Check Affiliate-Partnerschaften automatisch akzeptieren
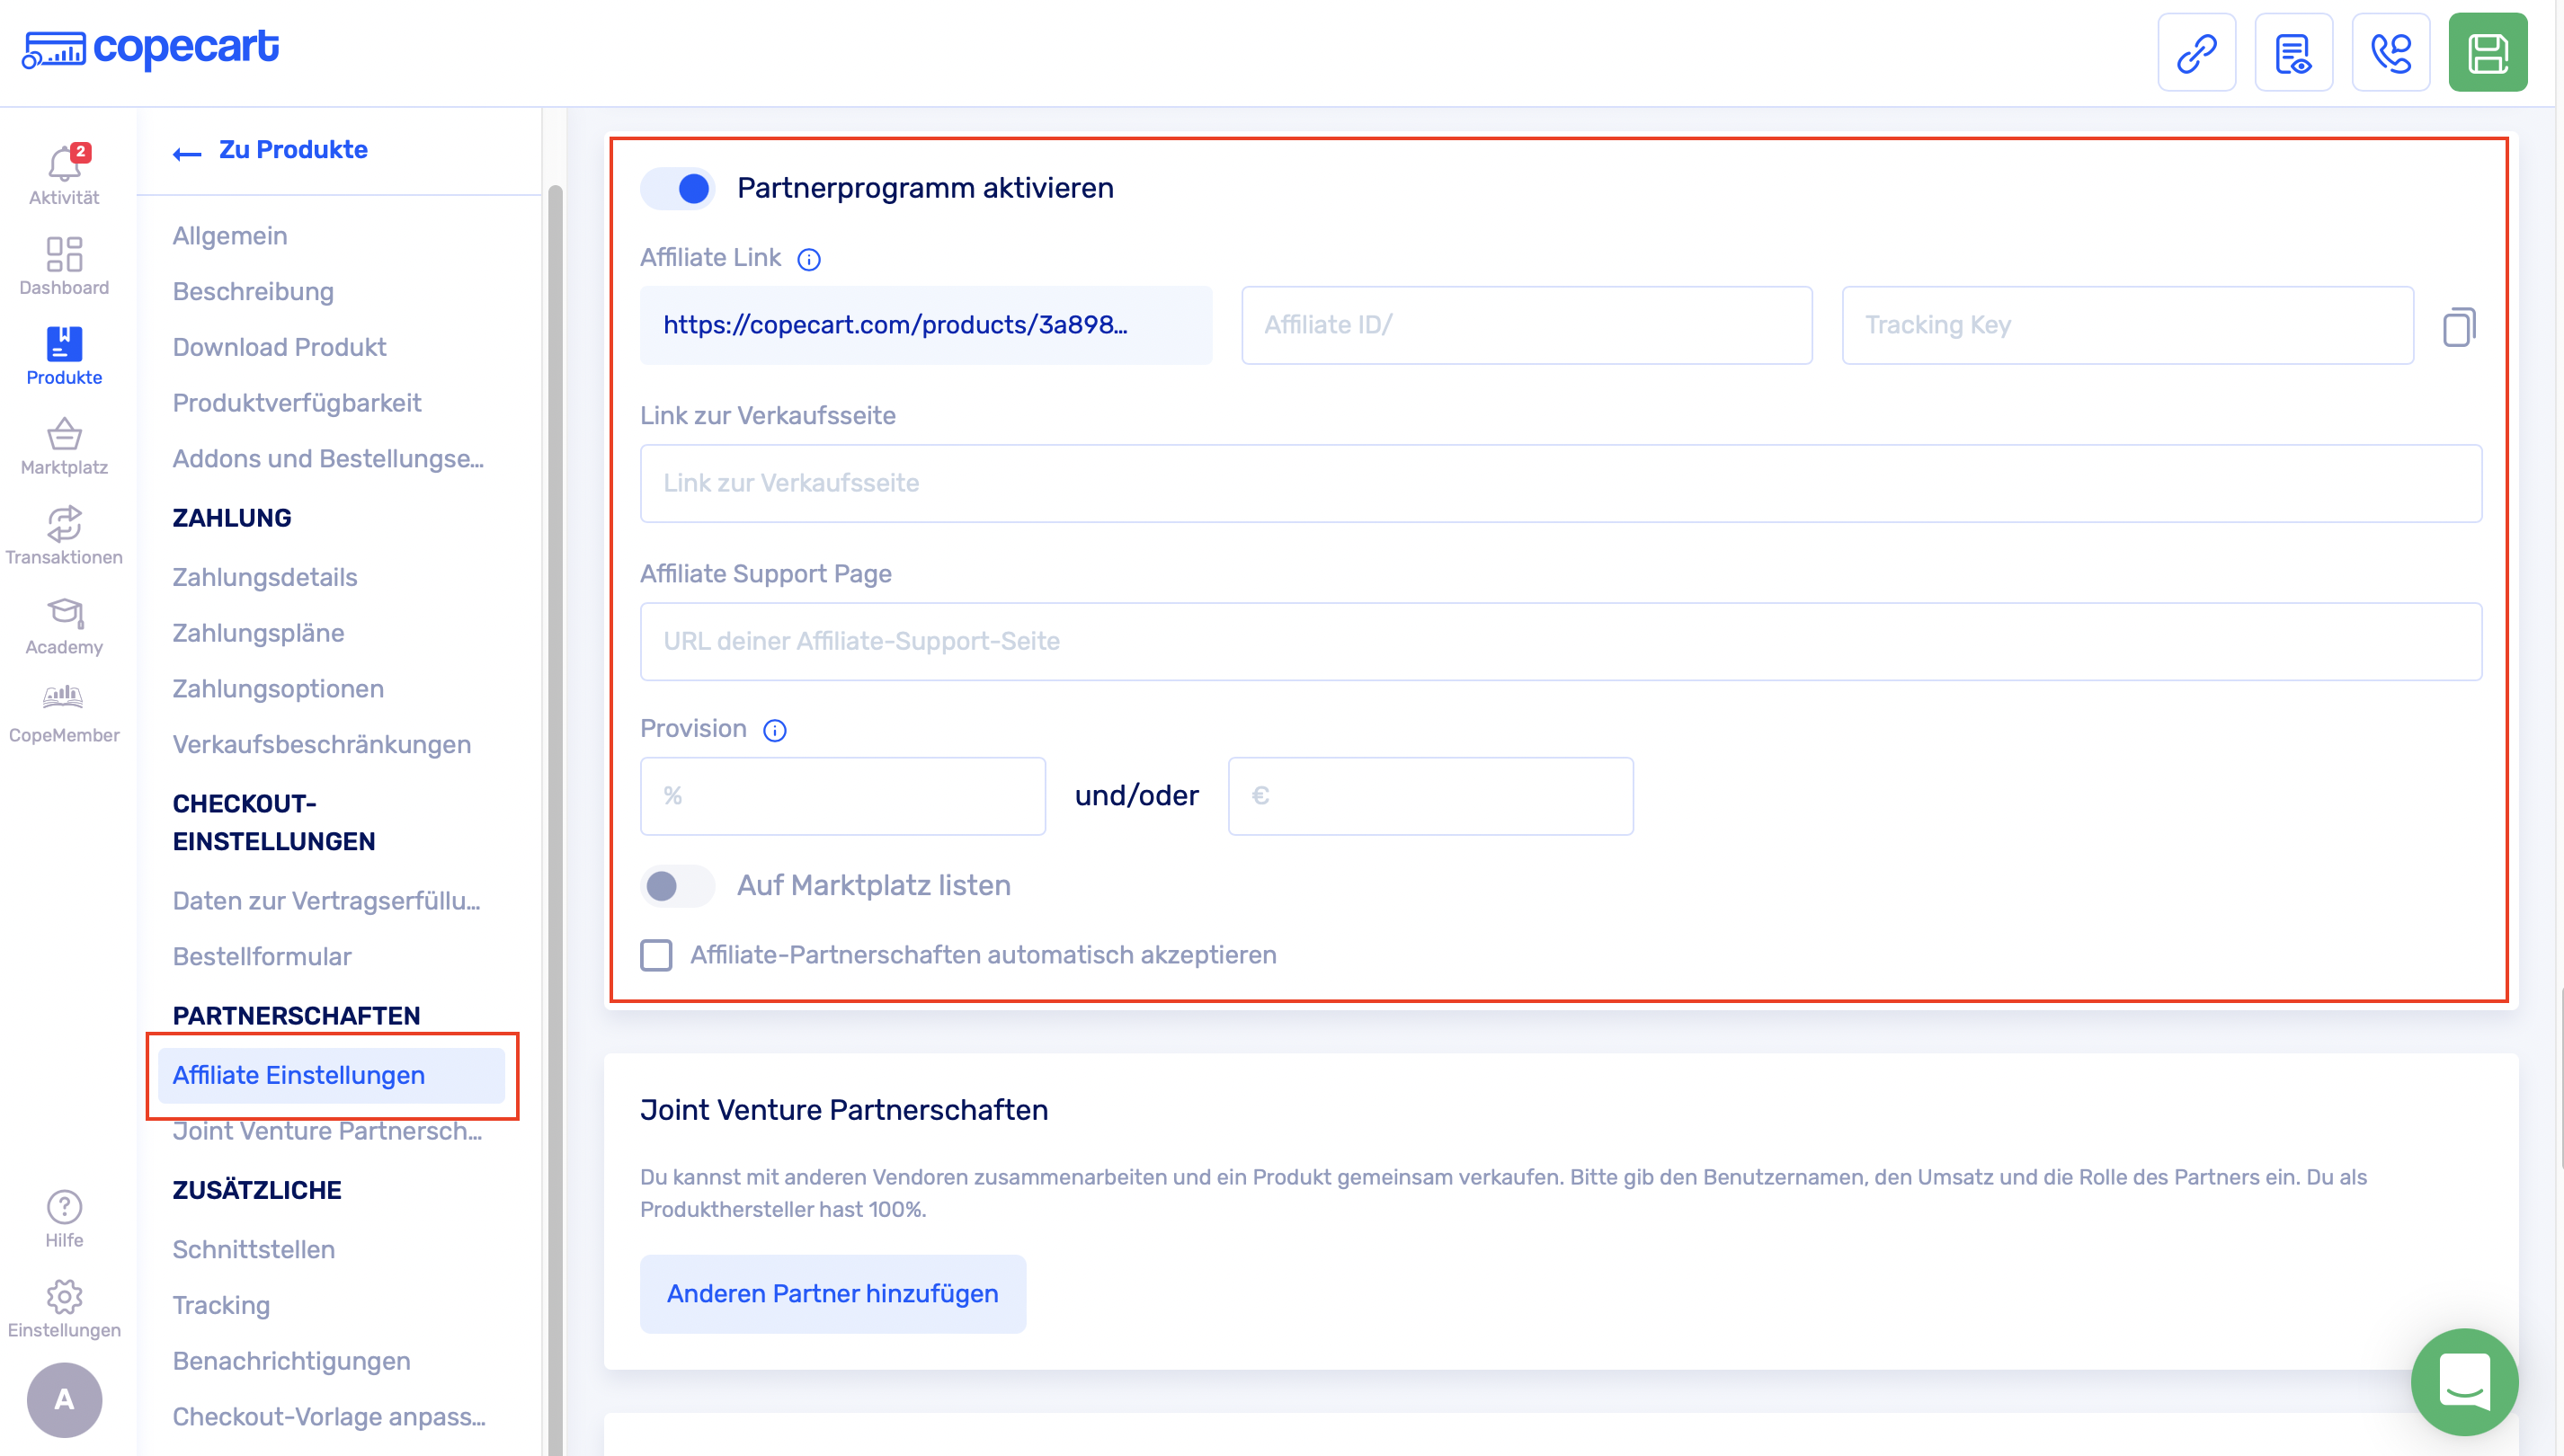The image size is (2564, 1456). click(x=656, y=955)
